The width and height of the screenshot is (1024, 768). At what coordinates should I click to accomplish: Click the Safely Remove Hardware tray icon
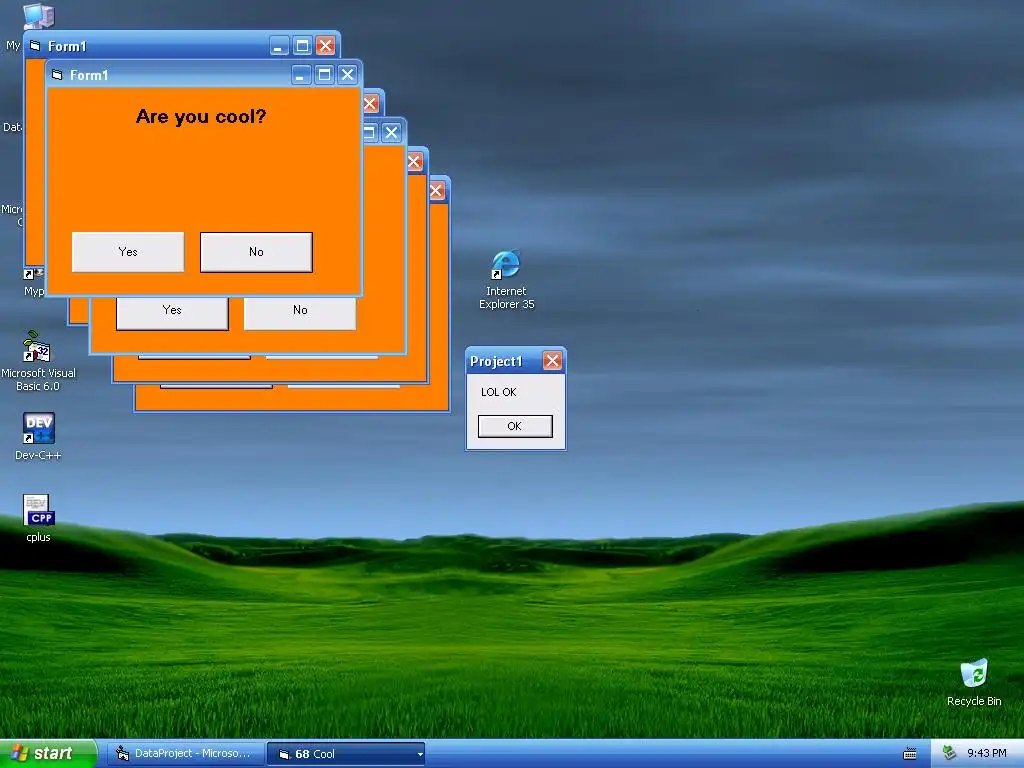950,753
